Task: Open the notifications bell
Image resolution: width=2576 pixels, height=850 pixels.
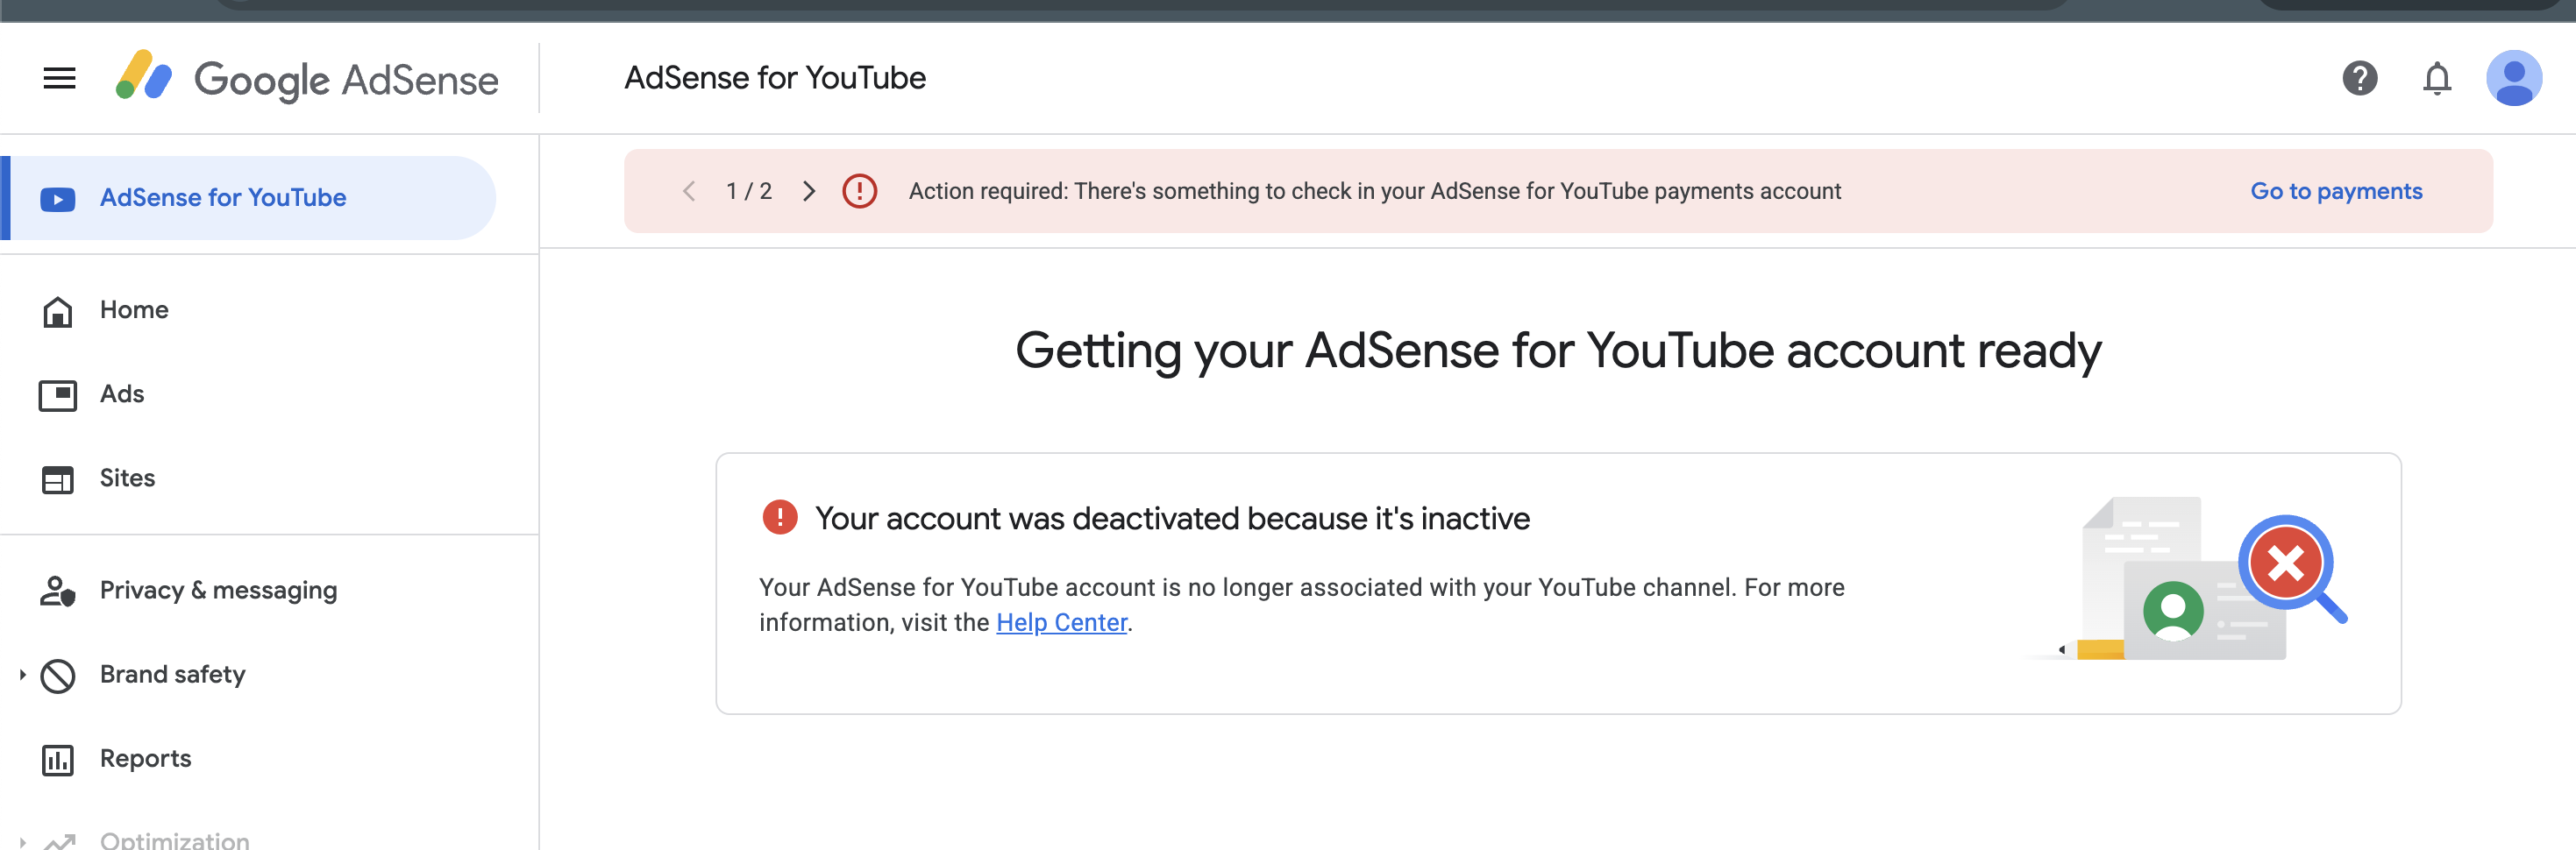Action: (2437, 78)
